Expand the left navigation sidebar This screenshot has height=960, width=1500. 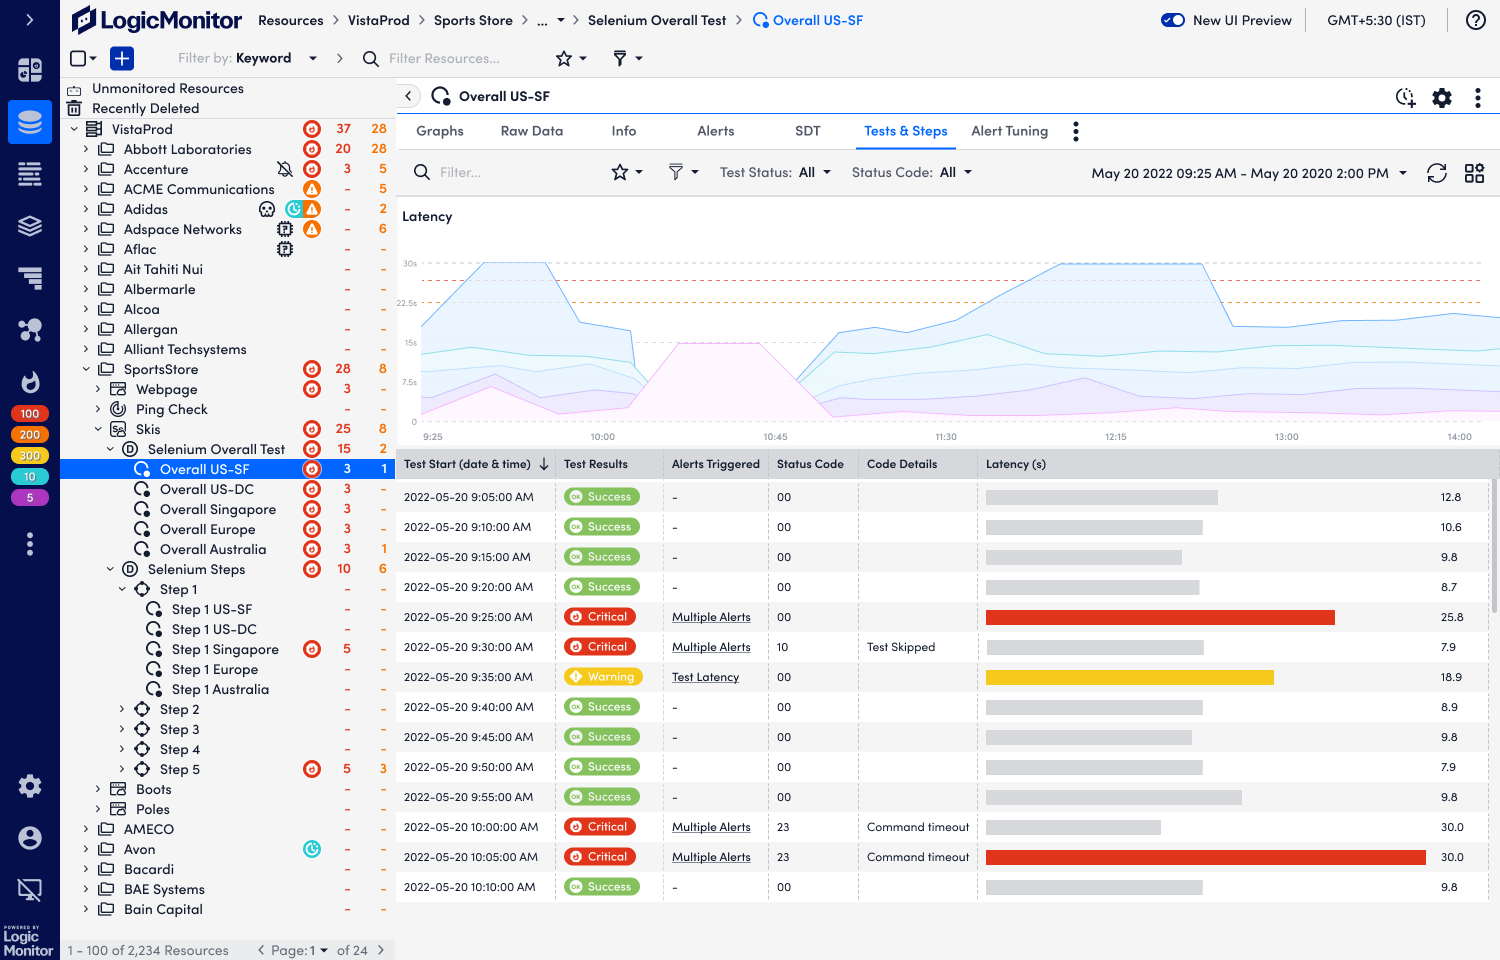30,19
